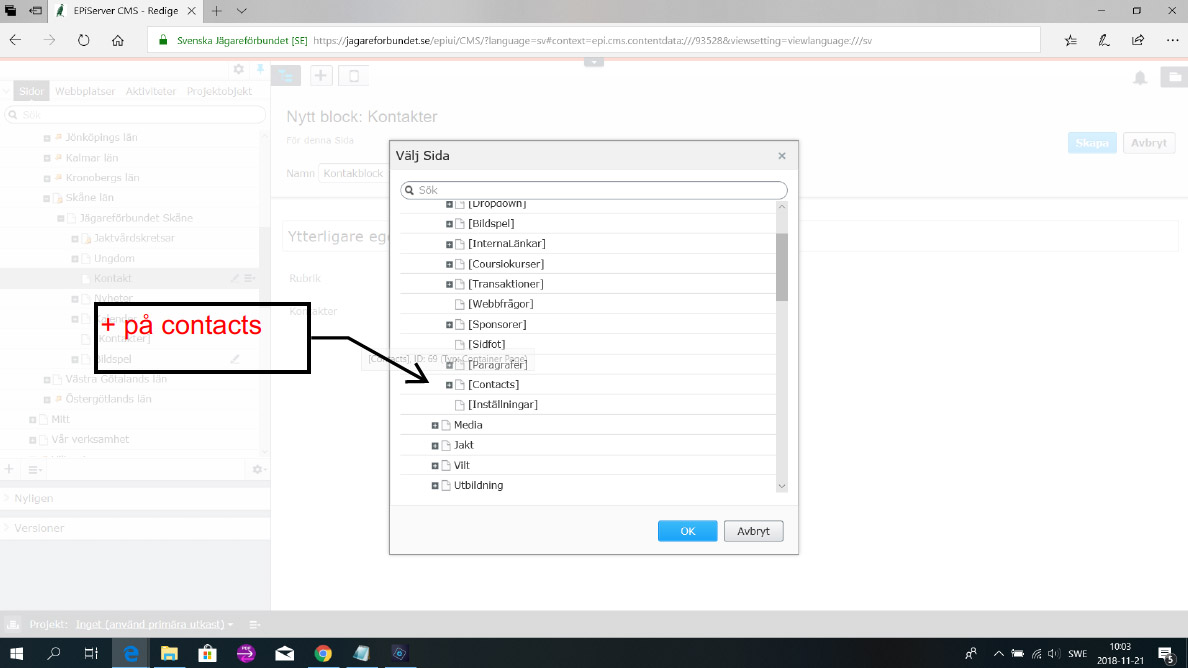The width and height of the screenshot is (1188, 668).
Task: Click the browser home icon
Action: point(117,40)
